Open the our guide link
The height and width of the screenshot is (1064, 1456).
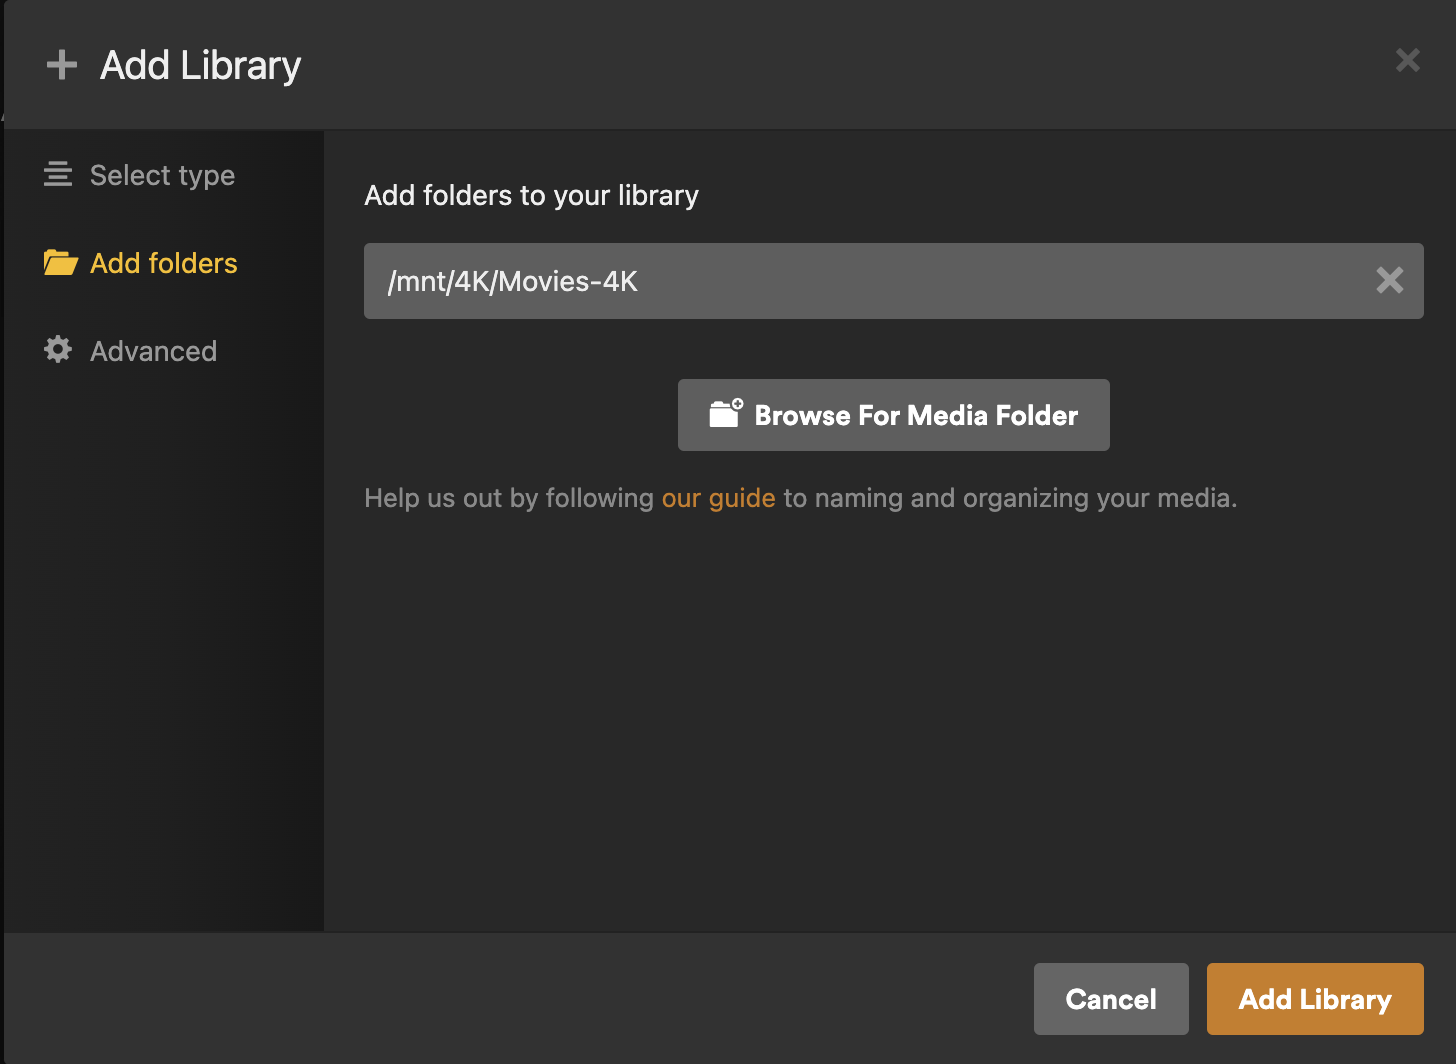[718, 498]
